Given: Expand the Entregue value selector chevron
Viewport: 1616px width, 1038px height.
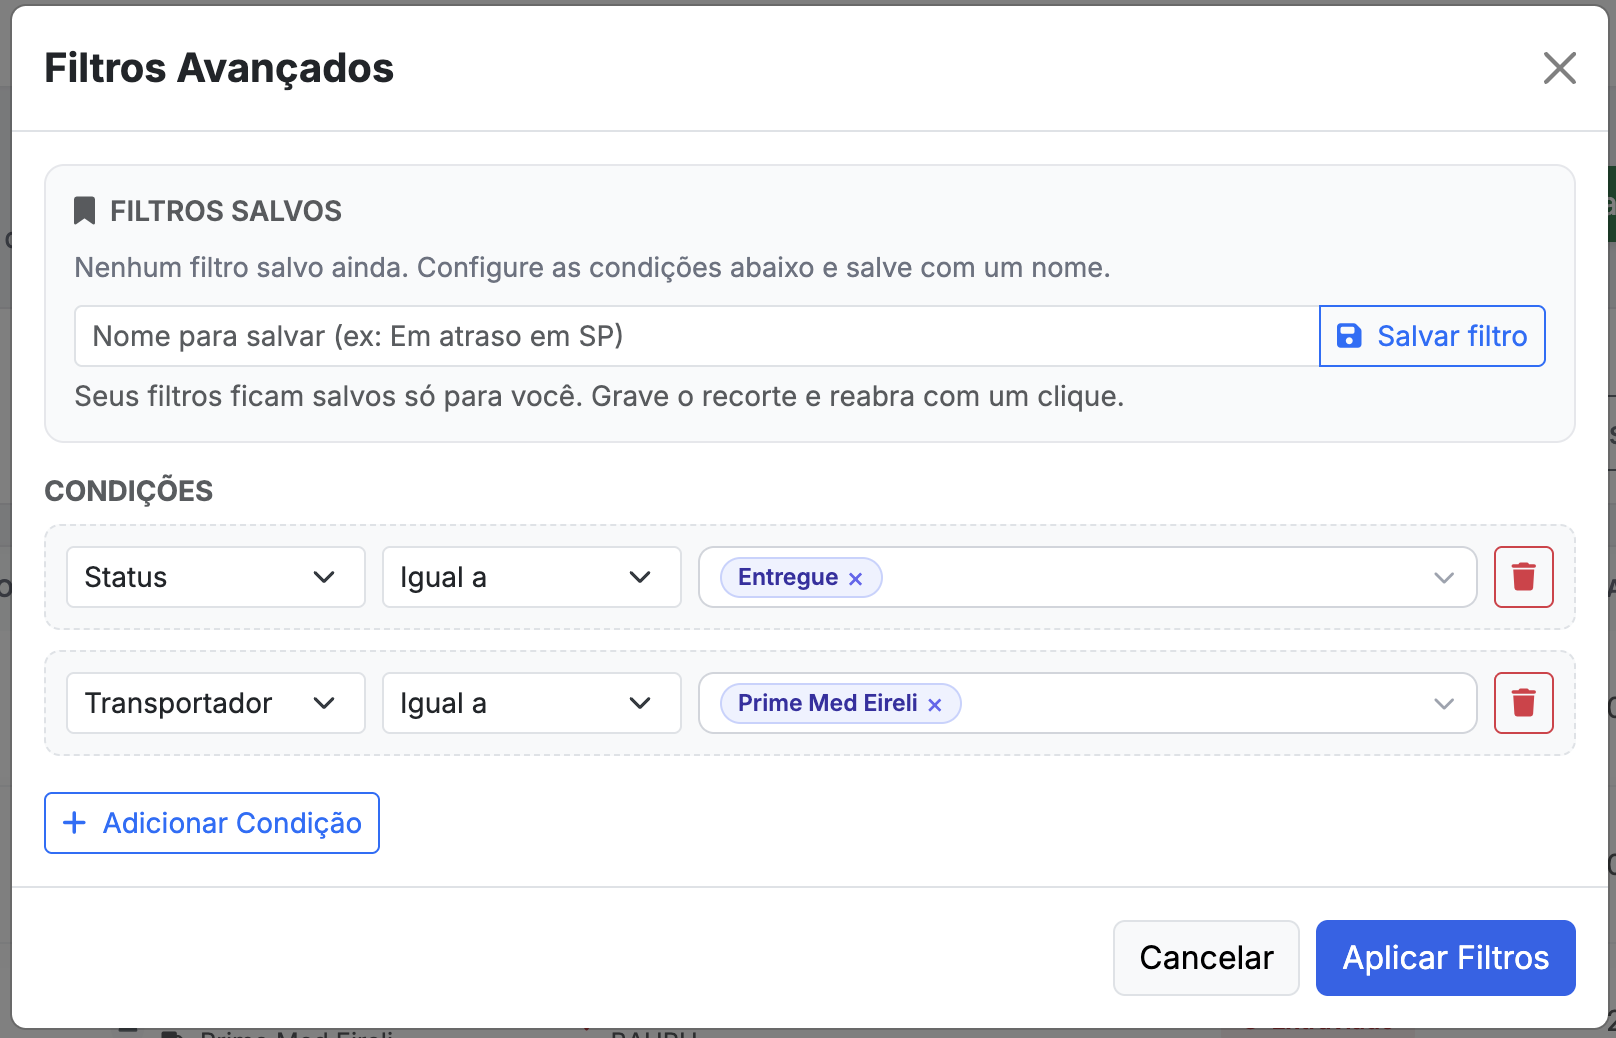Looking at the screenshot, I should tap(1443, 578).
